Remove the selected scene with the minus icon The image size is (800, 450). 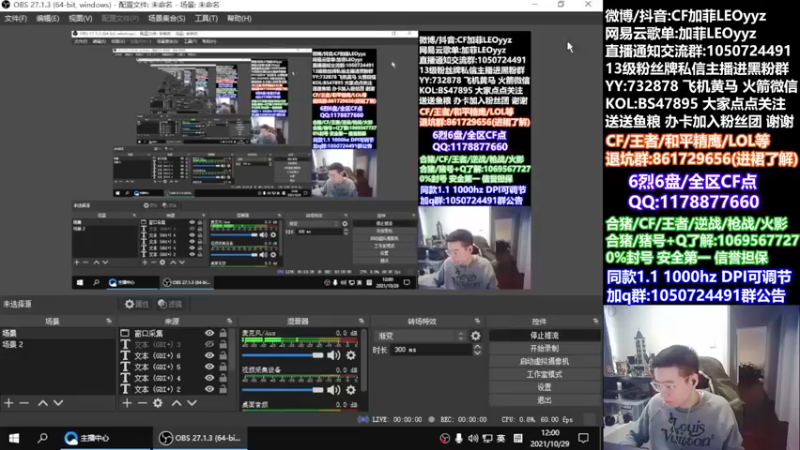tap(24, 403)
